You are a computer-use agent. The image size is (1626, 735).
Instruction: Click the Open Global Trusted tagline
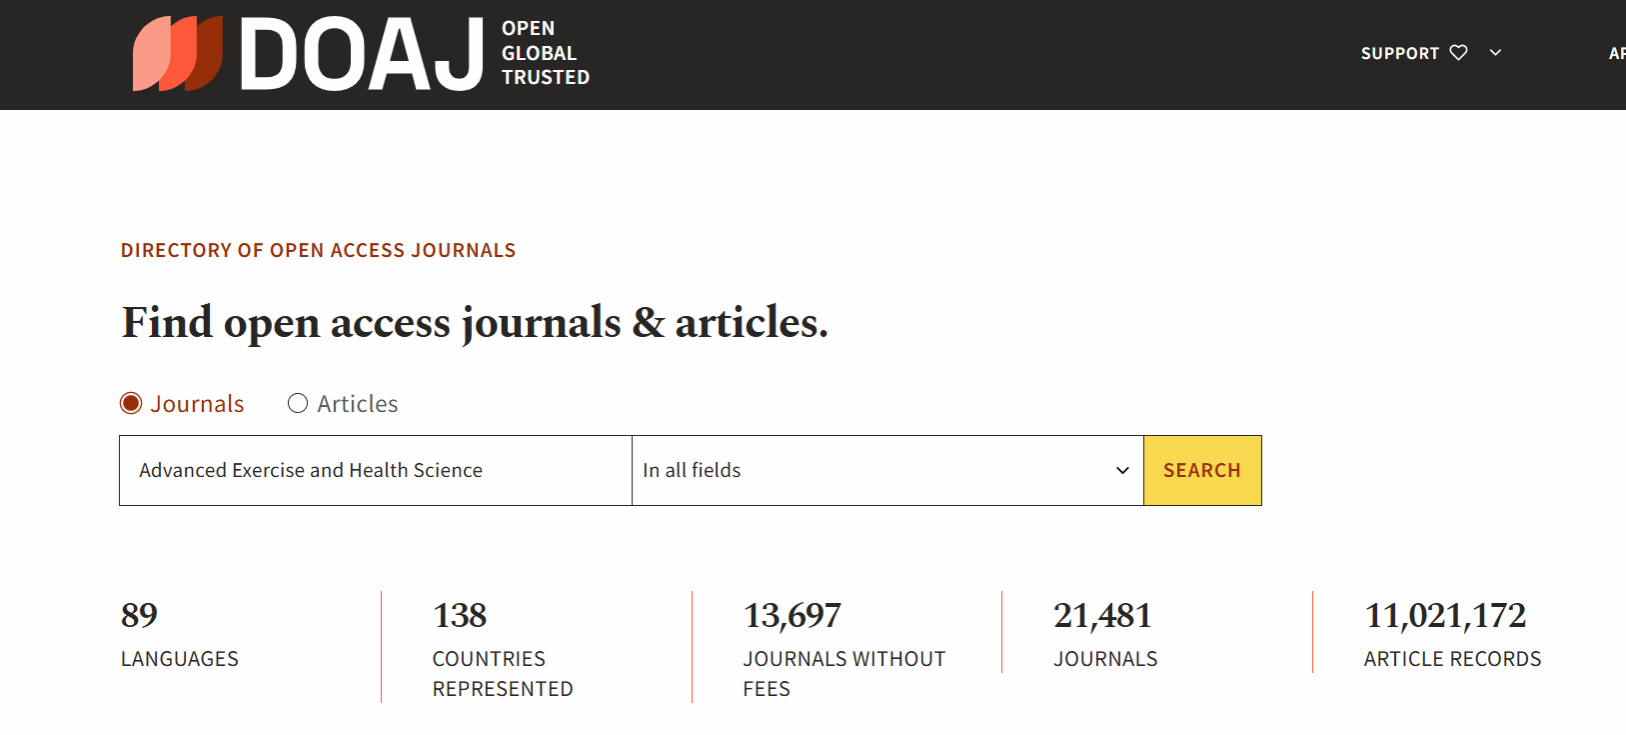tap(545, 53)
